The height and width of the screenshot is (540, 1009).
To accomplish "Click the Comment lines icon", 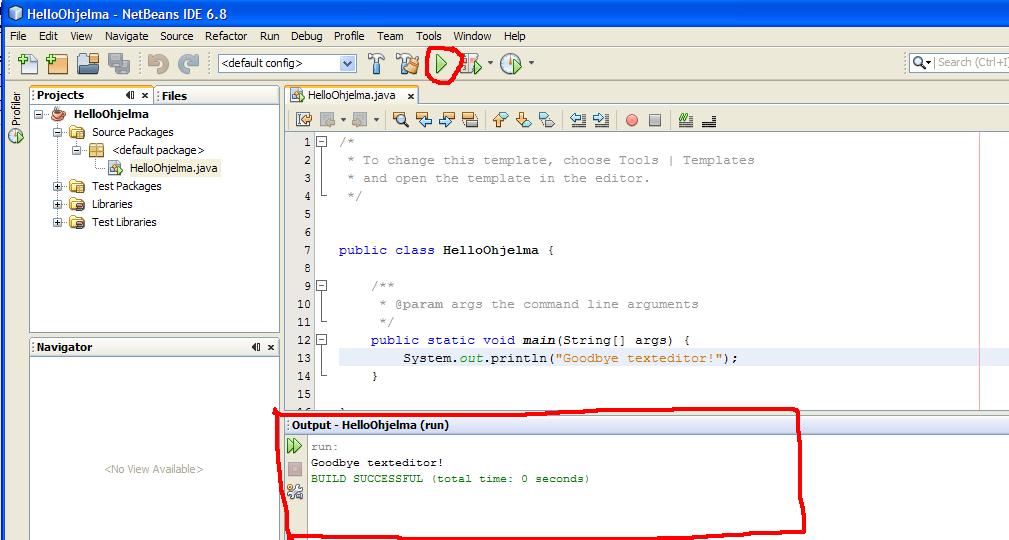I will click(686, 120).
